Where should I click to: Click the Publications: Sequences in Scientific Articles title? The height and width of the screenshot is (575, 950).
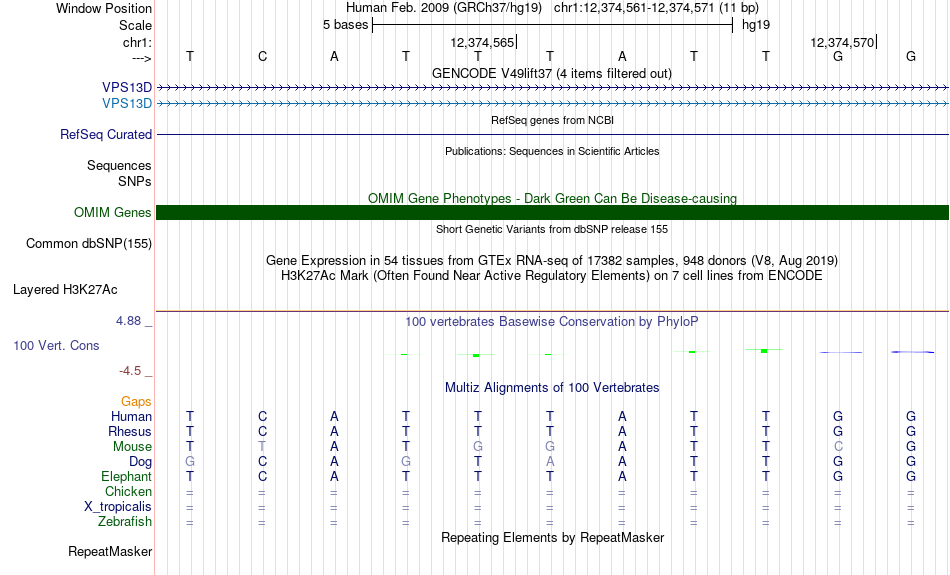click(x=552, y=151)
